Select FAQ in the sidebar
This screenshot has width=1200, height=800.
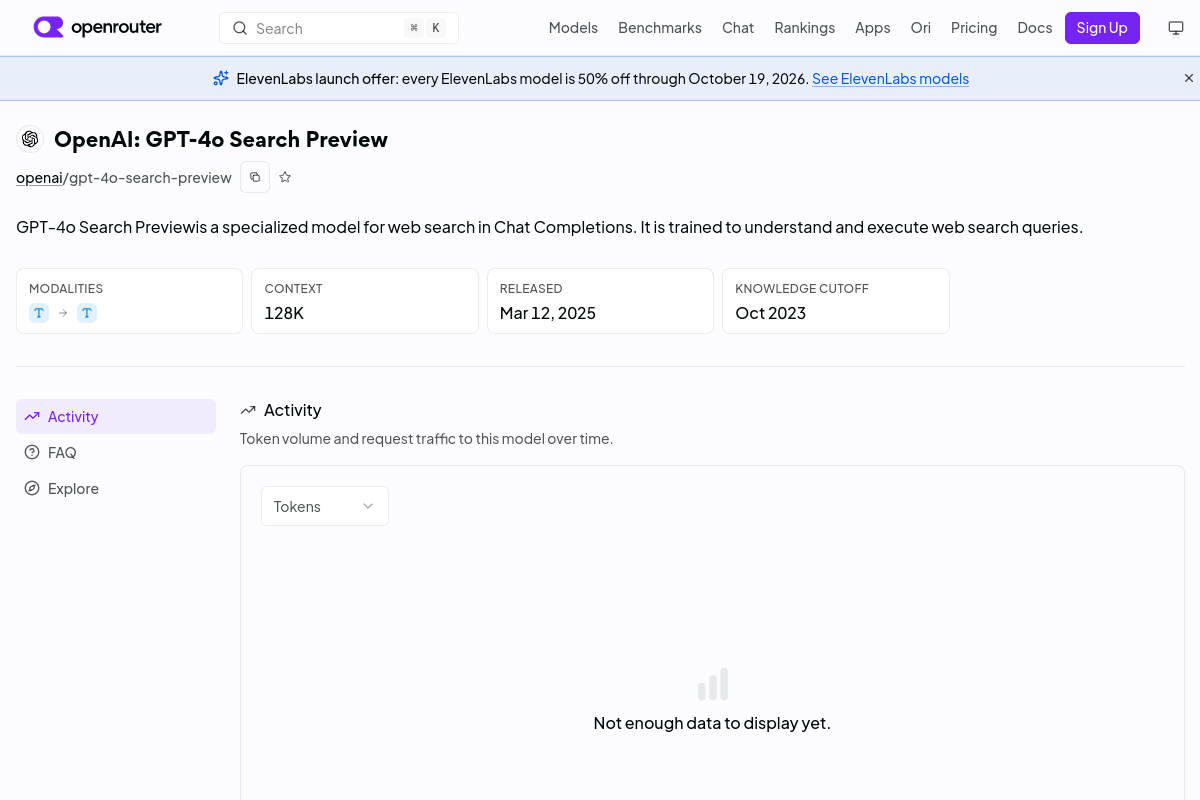116,452
